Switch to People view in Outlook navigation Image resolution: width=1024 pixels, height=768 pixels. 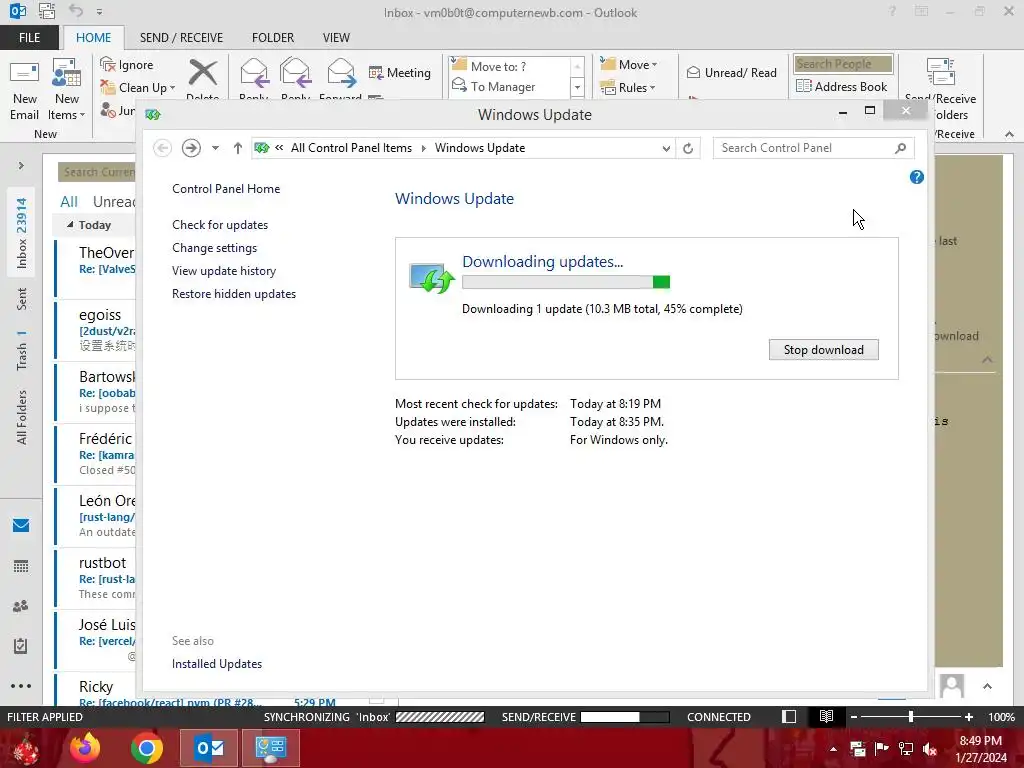pos(21,606)
